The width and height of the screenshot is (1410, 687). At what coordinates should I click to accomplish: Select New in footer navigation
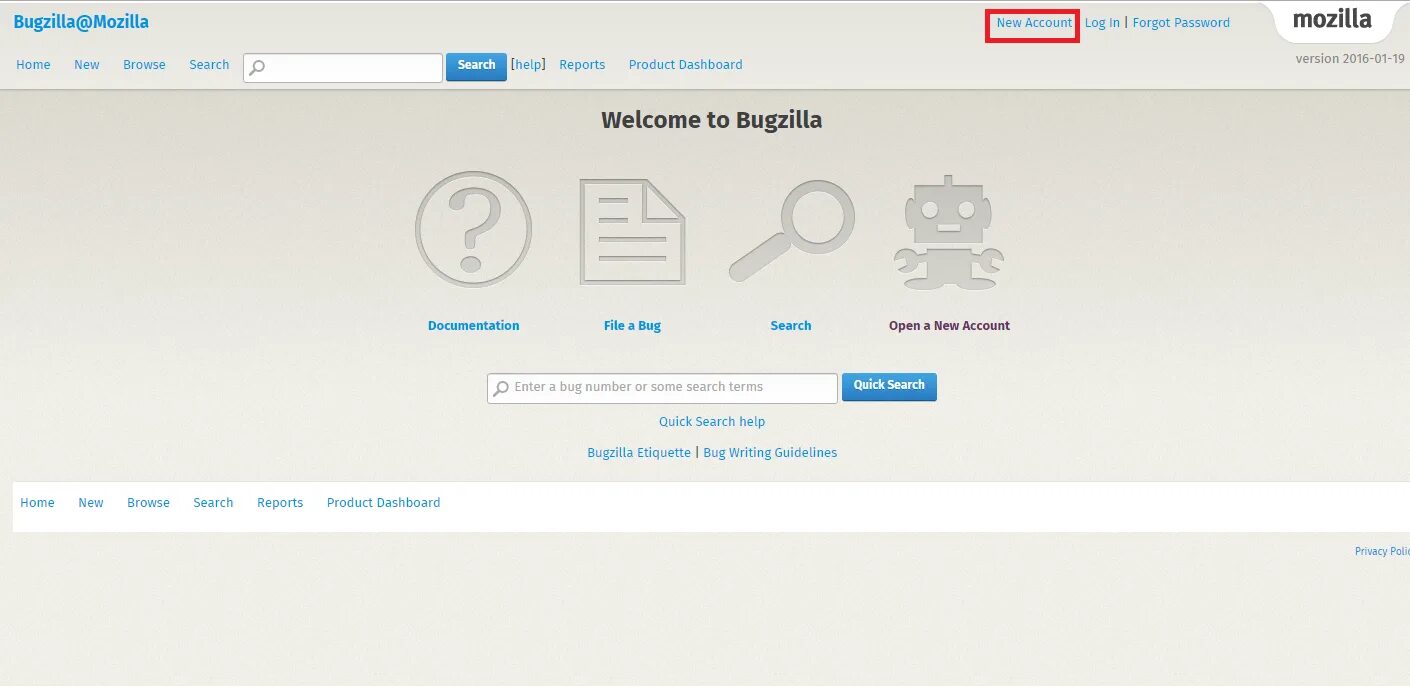tap(91, 503)
